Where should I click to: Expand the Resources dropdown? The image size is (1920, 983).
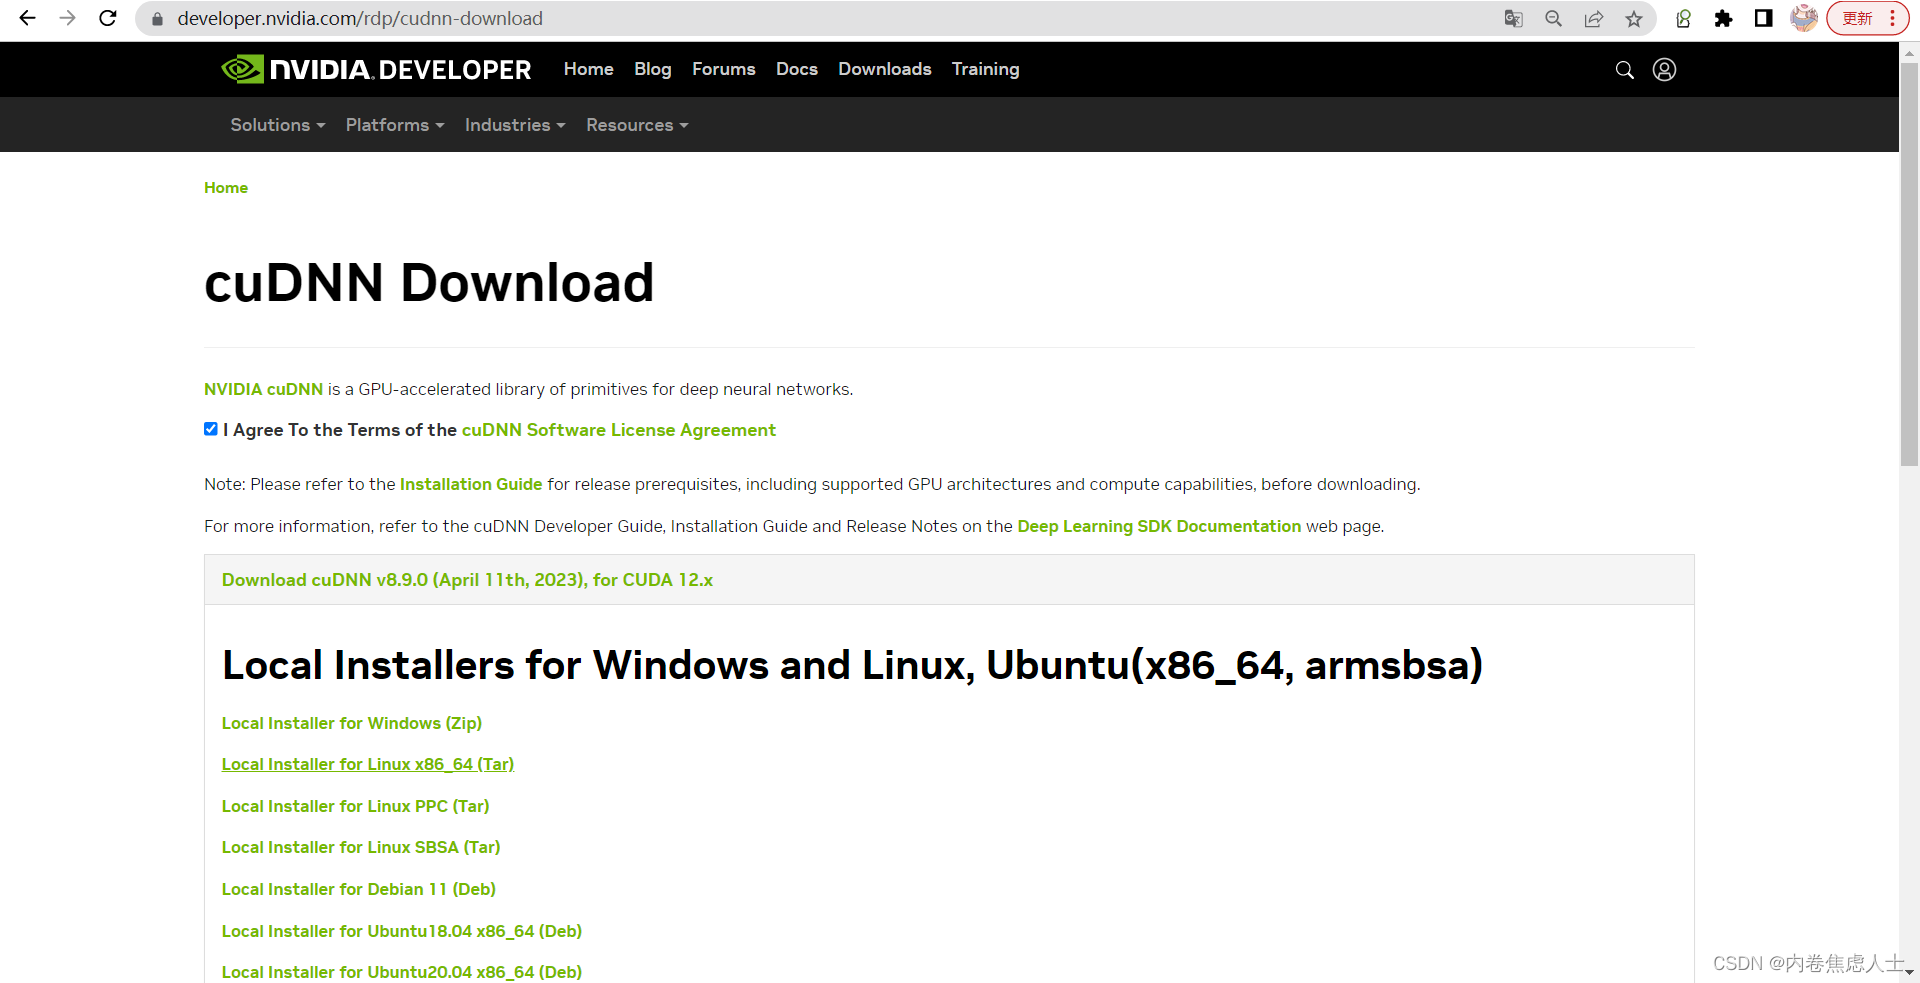coord(637,124)
